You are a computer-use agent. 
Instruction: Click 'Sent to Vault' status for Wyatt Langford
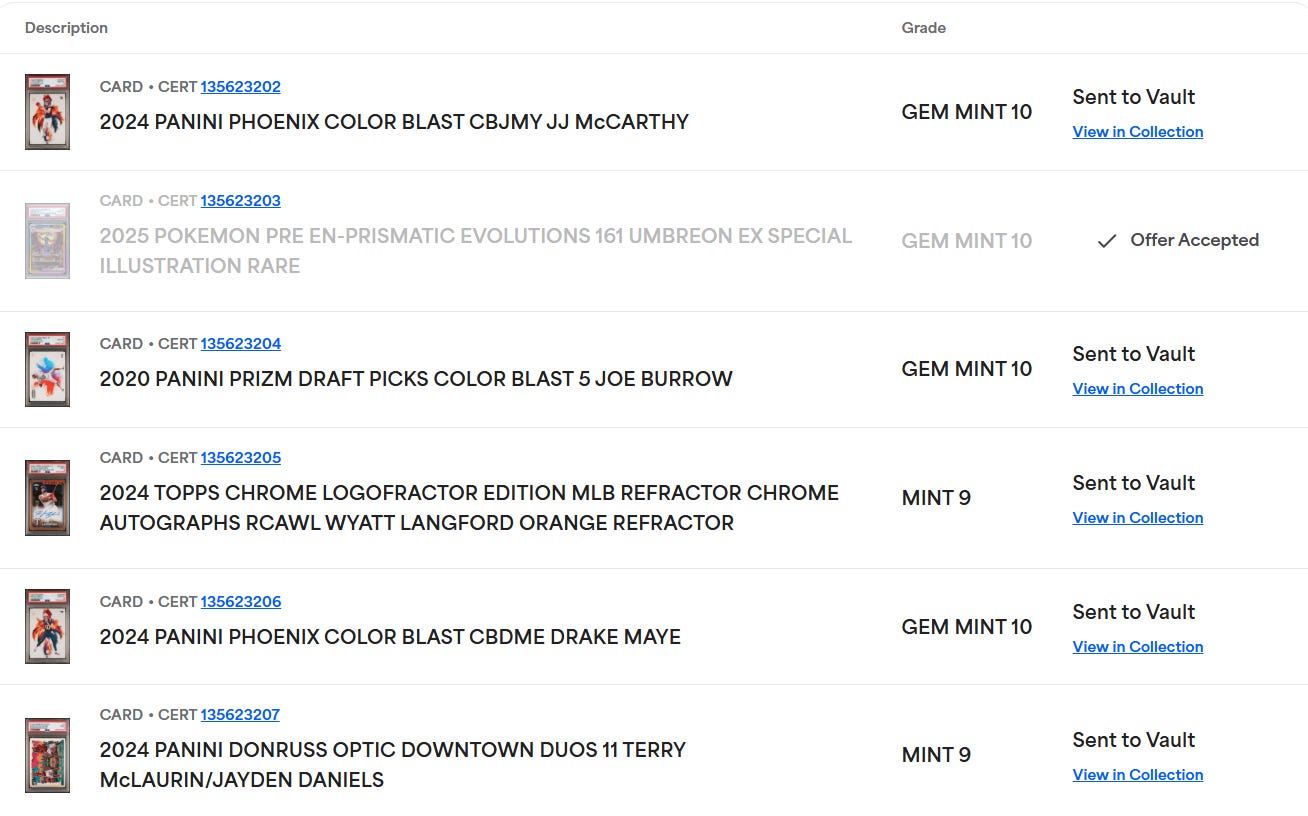click(1134, 483)
